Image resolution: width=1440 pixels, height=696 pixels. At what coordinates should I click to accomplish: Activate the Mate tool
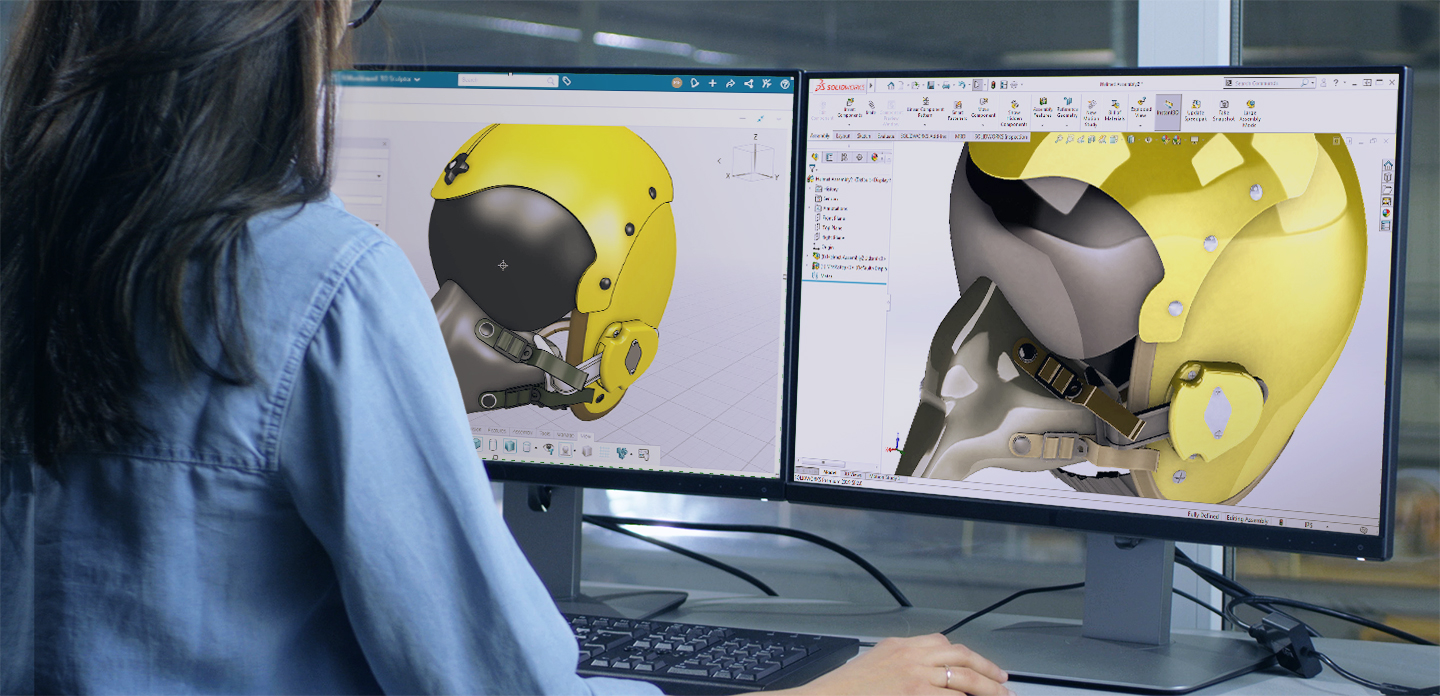[x=871, y=108]
